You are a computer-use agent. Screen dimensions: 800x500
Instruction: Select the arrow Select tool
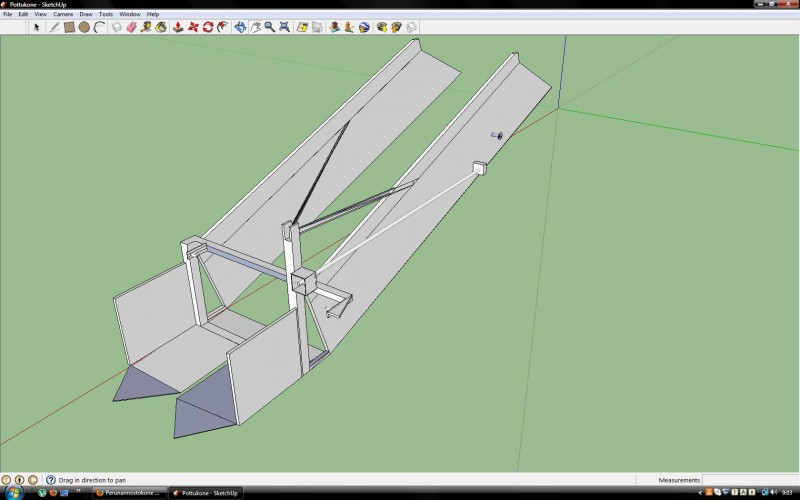coord(37,27)
